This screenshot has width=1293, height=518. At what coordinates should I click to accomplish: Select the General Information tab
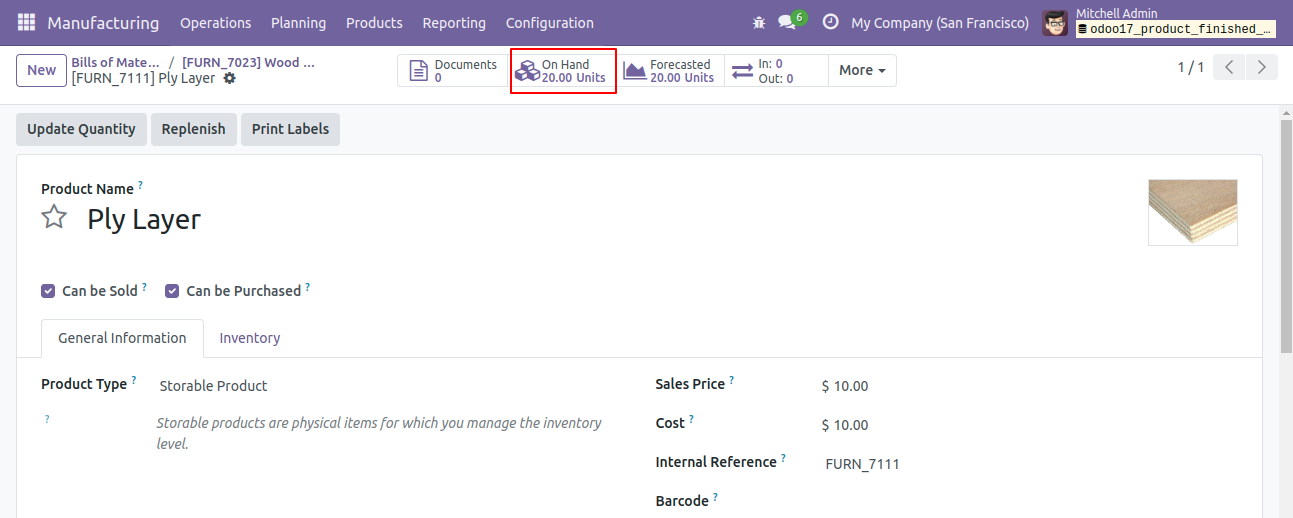coord(122,338)
